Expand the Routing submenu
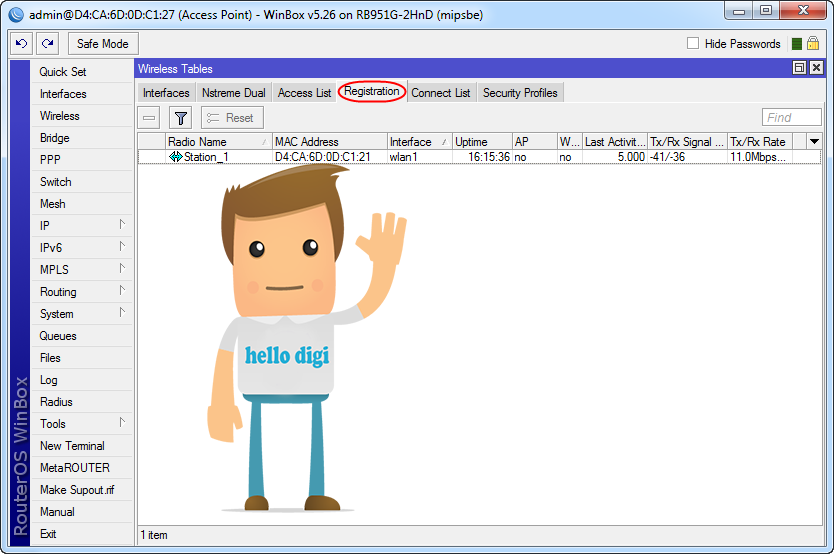This screenshot has width=834, height=554. click(122, 290)
